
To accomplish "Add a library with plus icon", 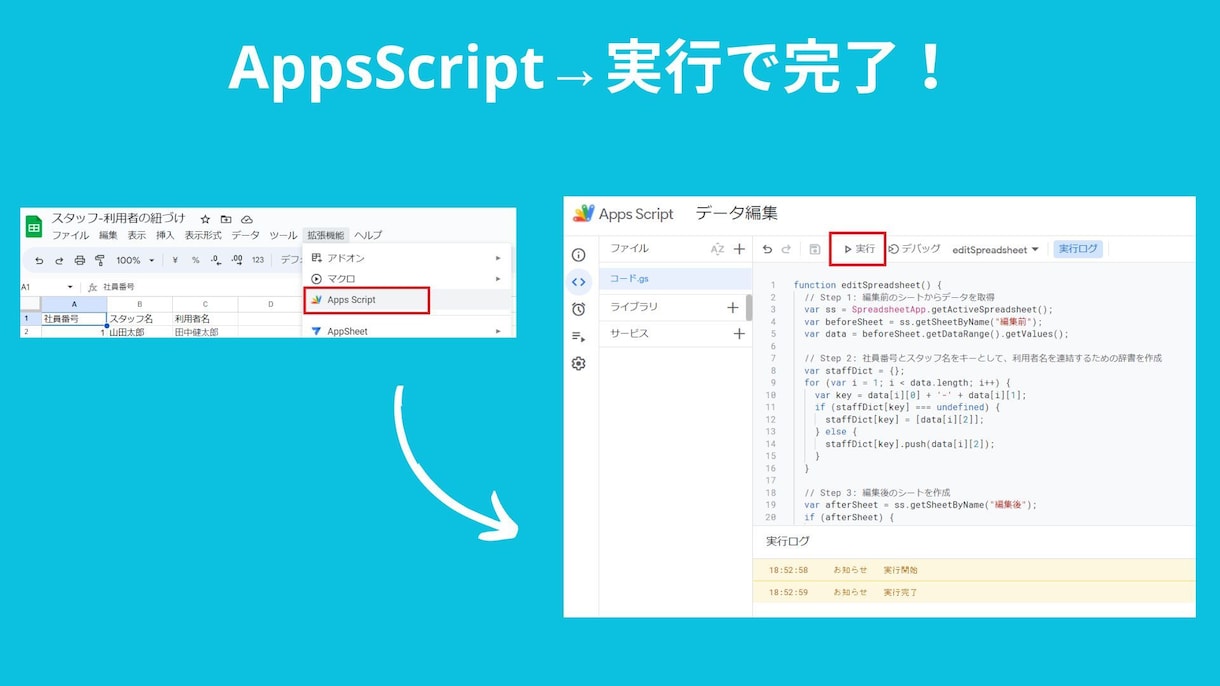I will pyautogui.click(x=732, y=307).
